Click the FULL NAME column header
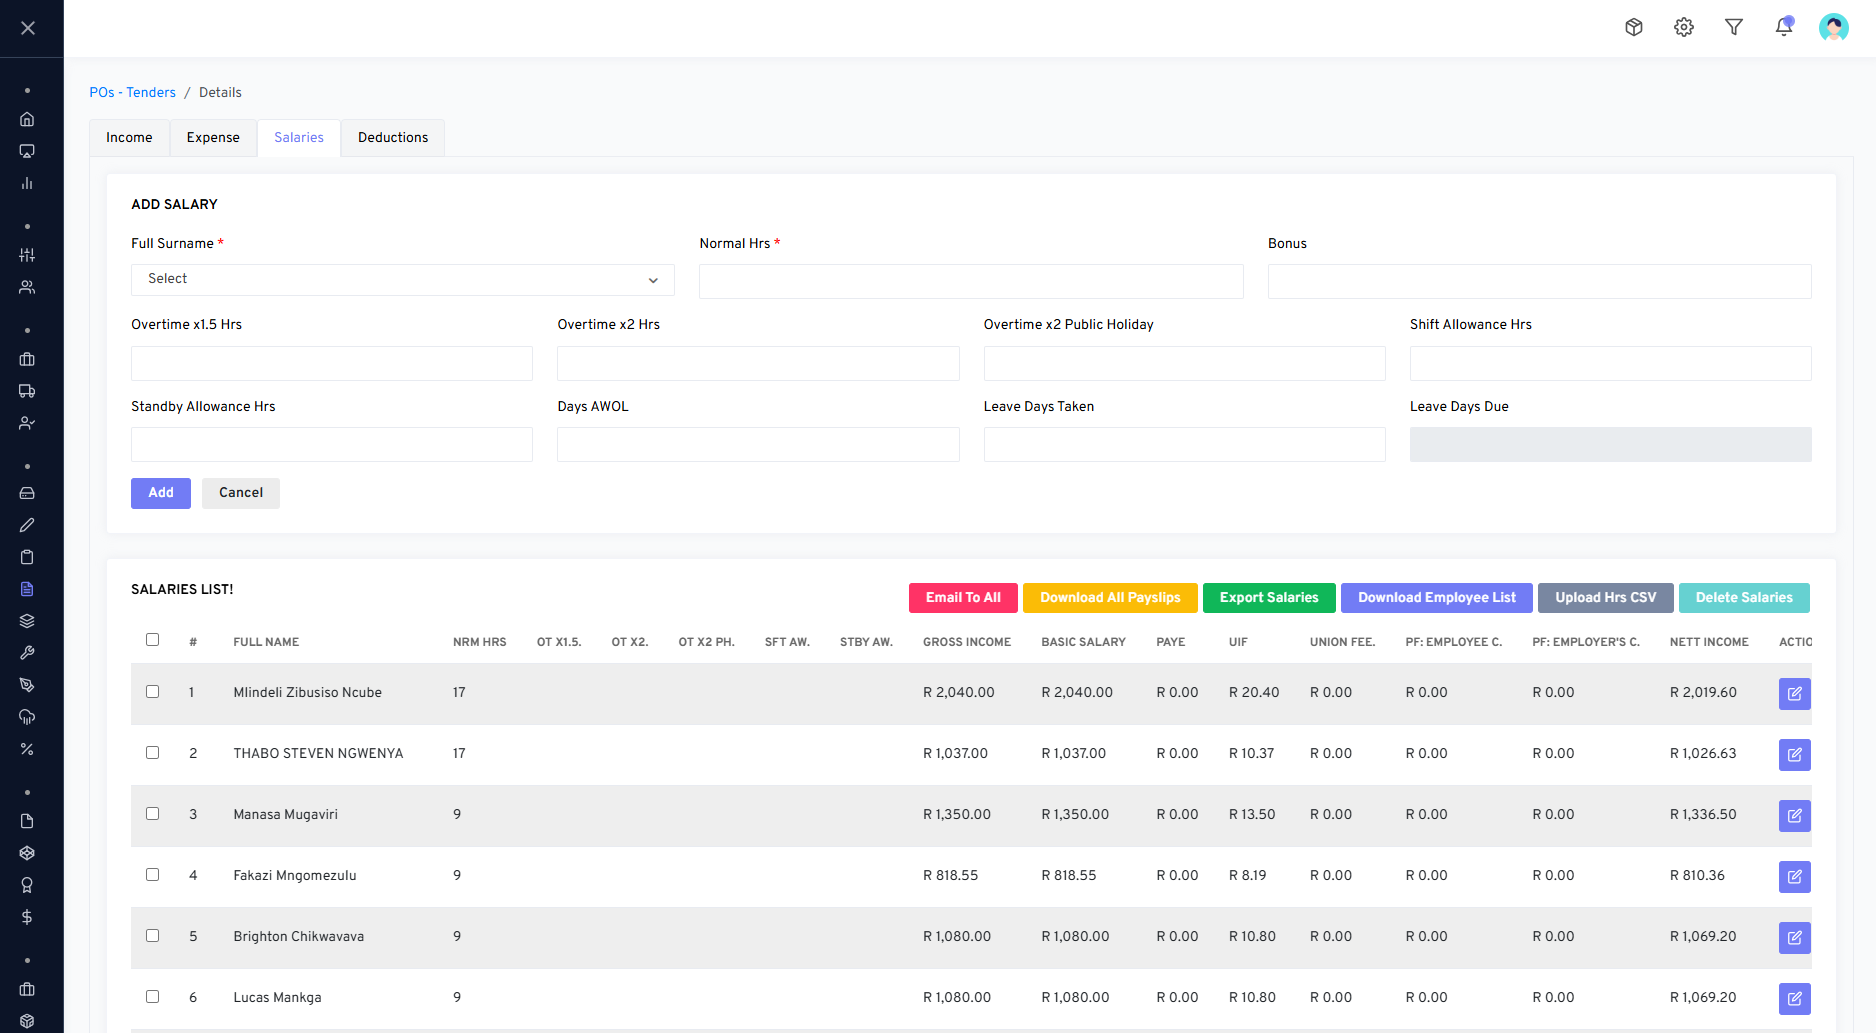 point(266,642)
